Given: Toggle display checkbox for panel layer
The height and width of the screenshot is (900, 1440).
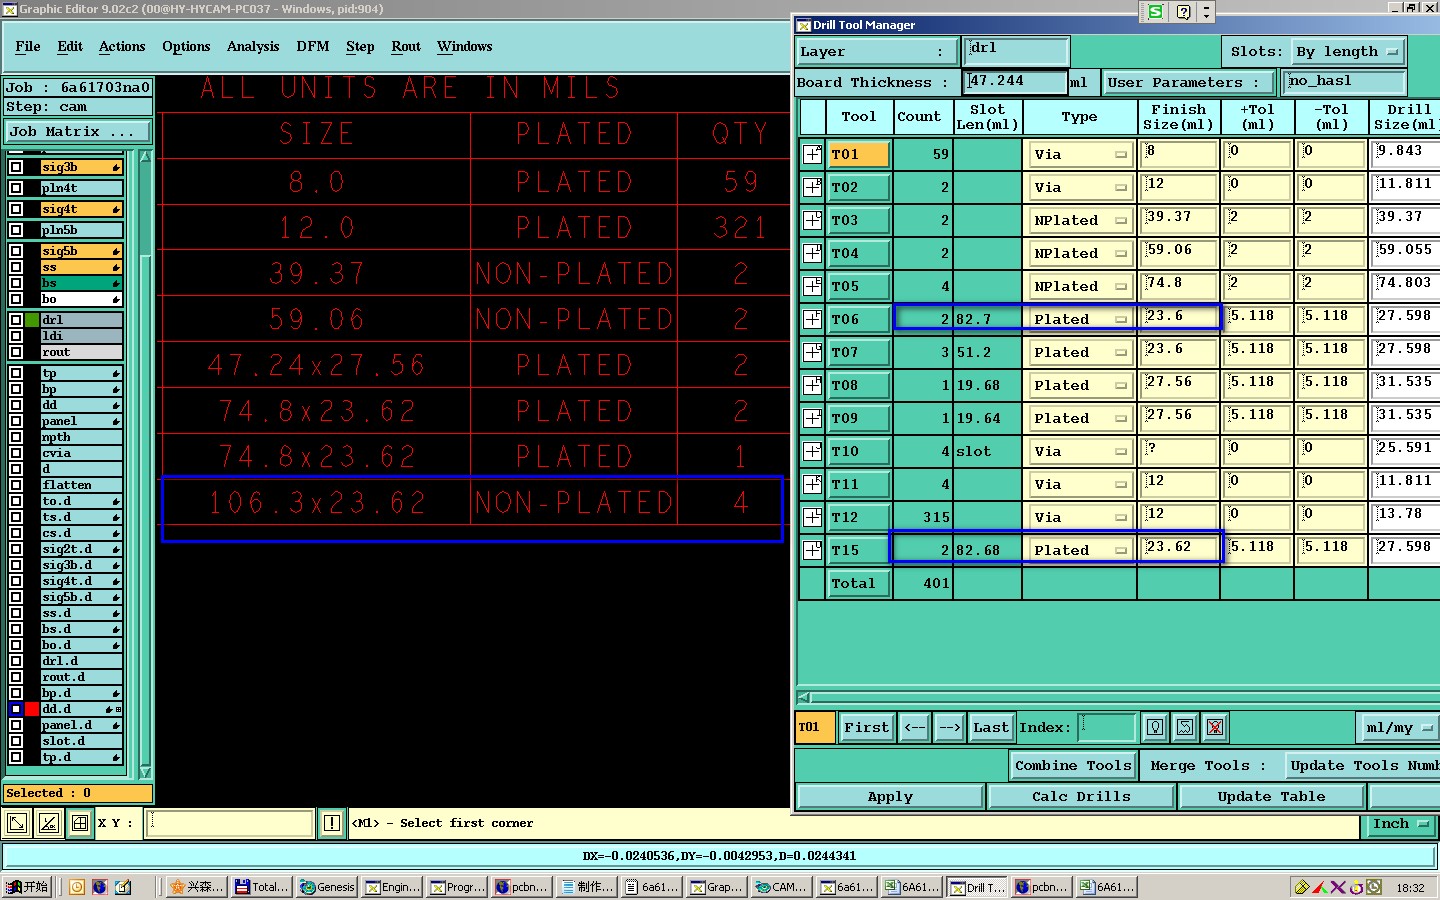Looking at the screenshot, I should click(16, 421).
